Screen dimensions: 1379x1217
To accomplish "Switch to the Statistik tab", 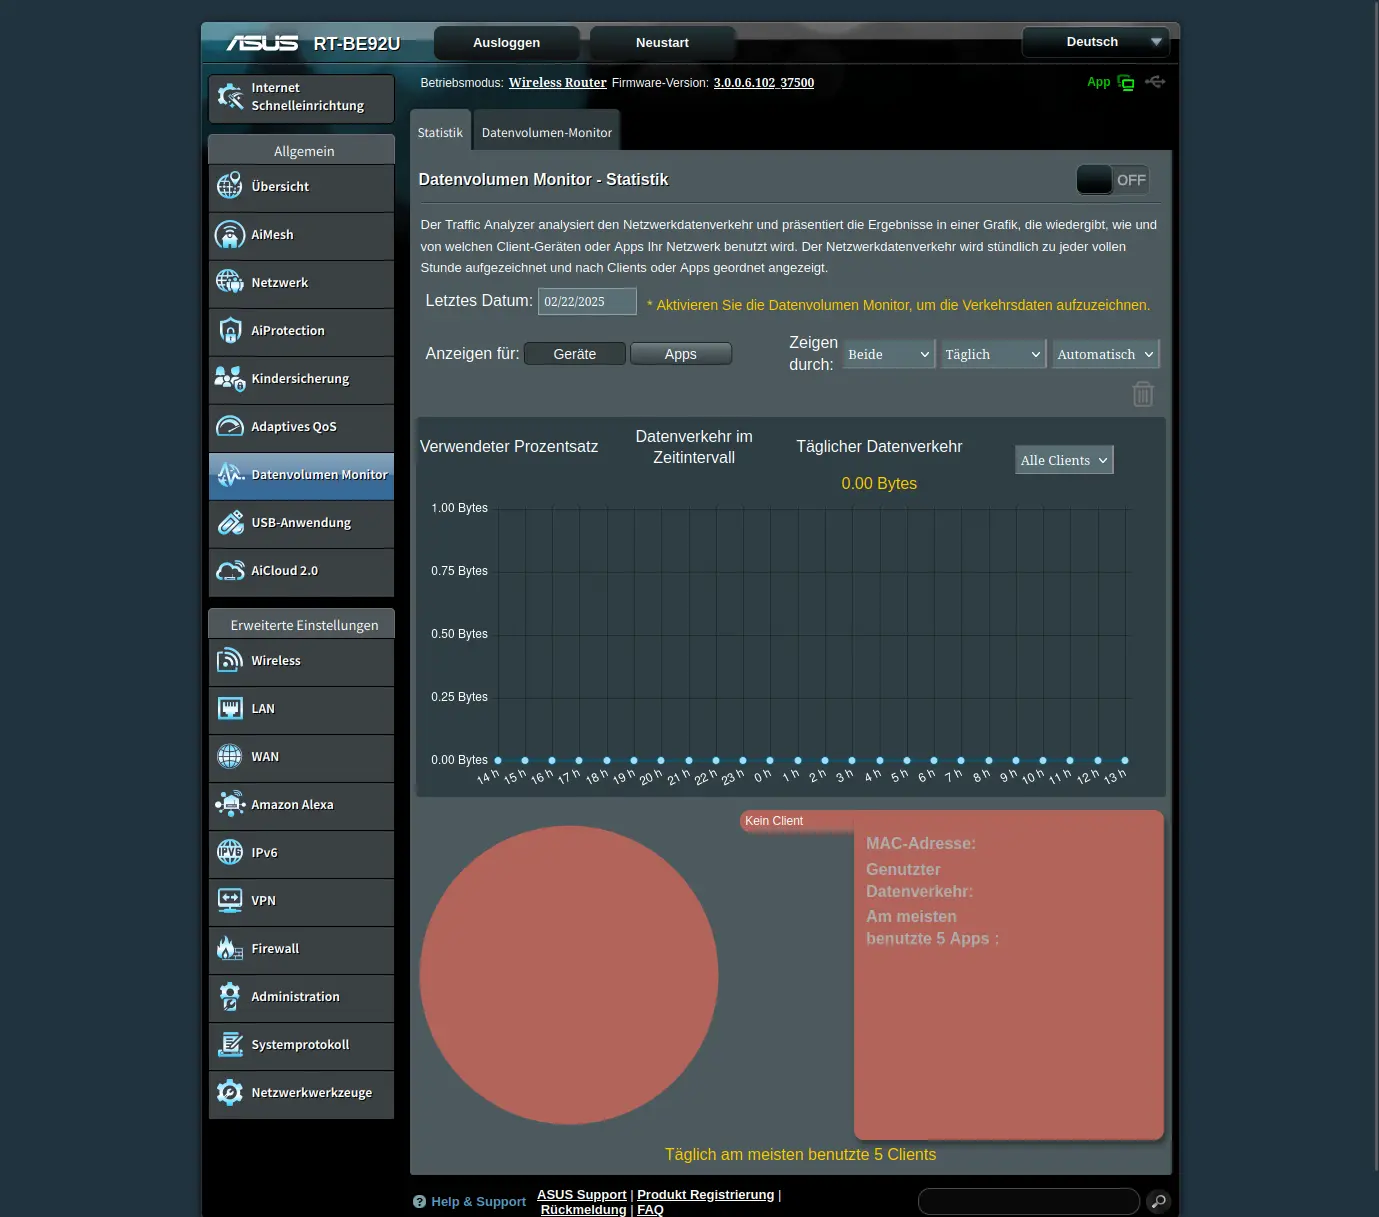I will click(x=440, y=132).
